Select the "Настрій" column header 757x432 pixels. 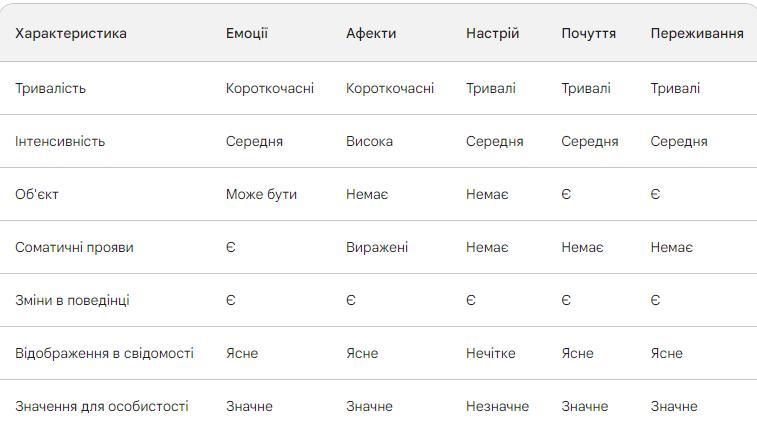tap(492, 33)
